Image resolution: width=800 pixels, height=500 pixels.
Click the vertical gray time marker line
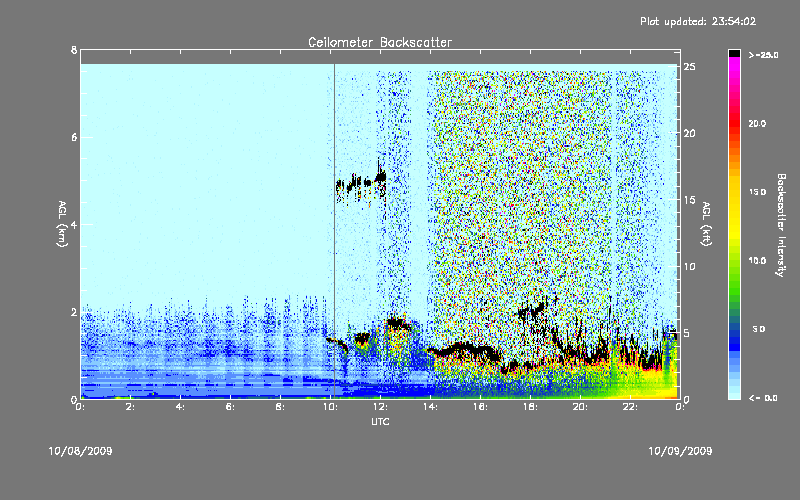point(334,230)
